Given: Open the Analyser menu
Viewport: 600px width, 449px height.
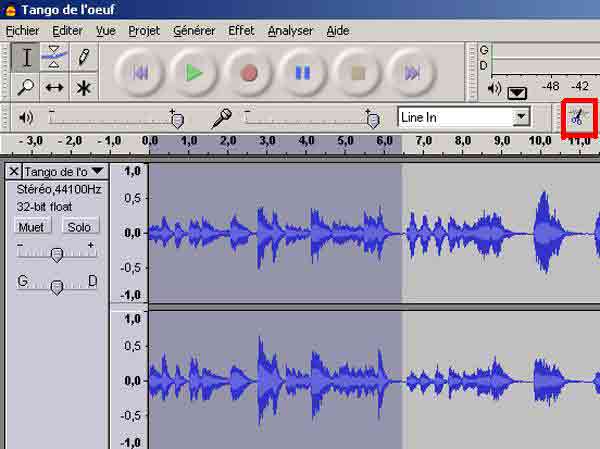Looking at the screenshot, I should pyautogui.click(x=290, y=31).
